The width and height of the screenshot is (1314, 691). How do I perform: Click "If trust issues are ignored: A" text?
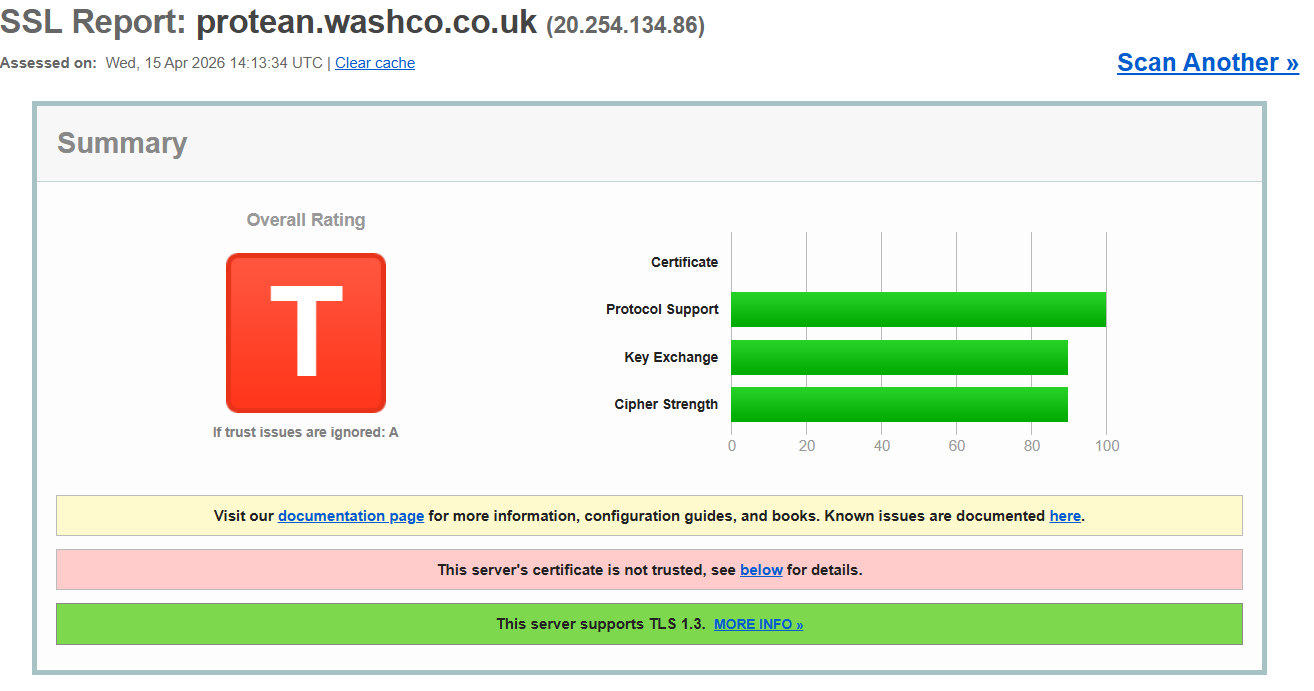[306, 432]
